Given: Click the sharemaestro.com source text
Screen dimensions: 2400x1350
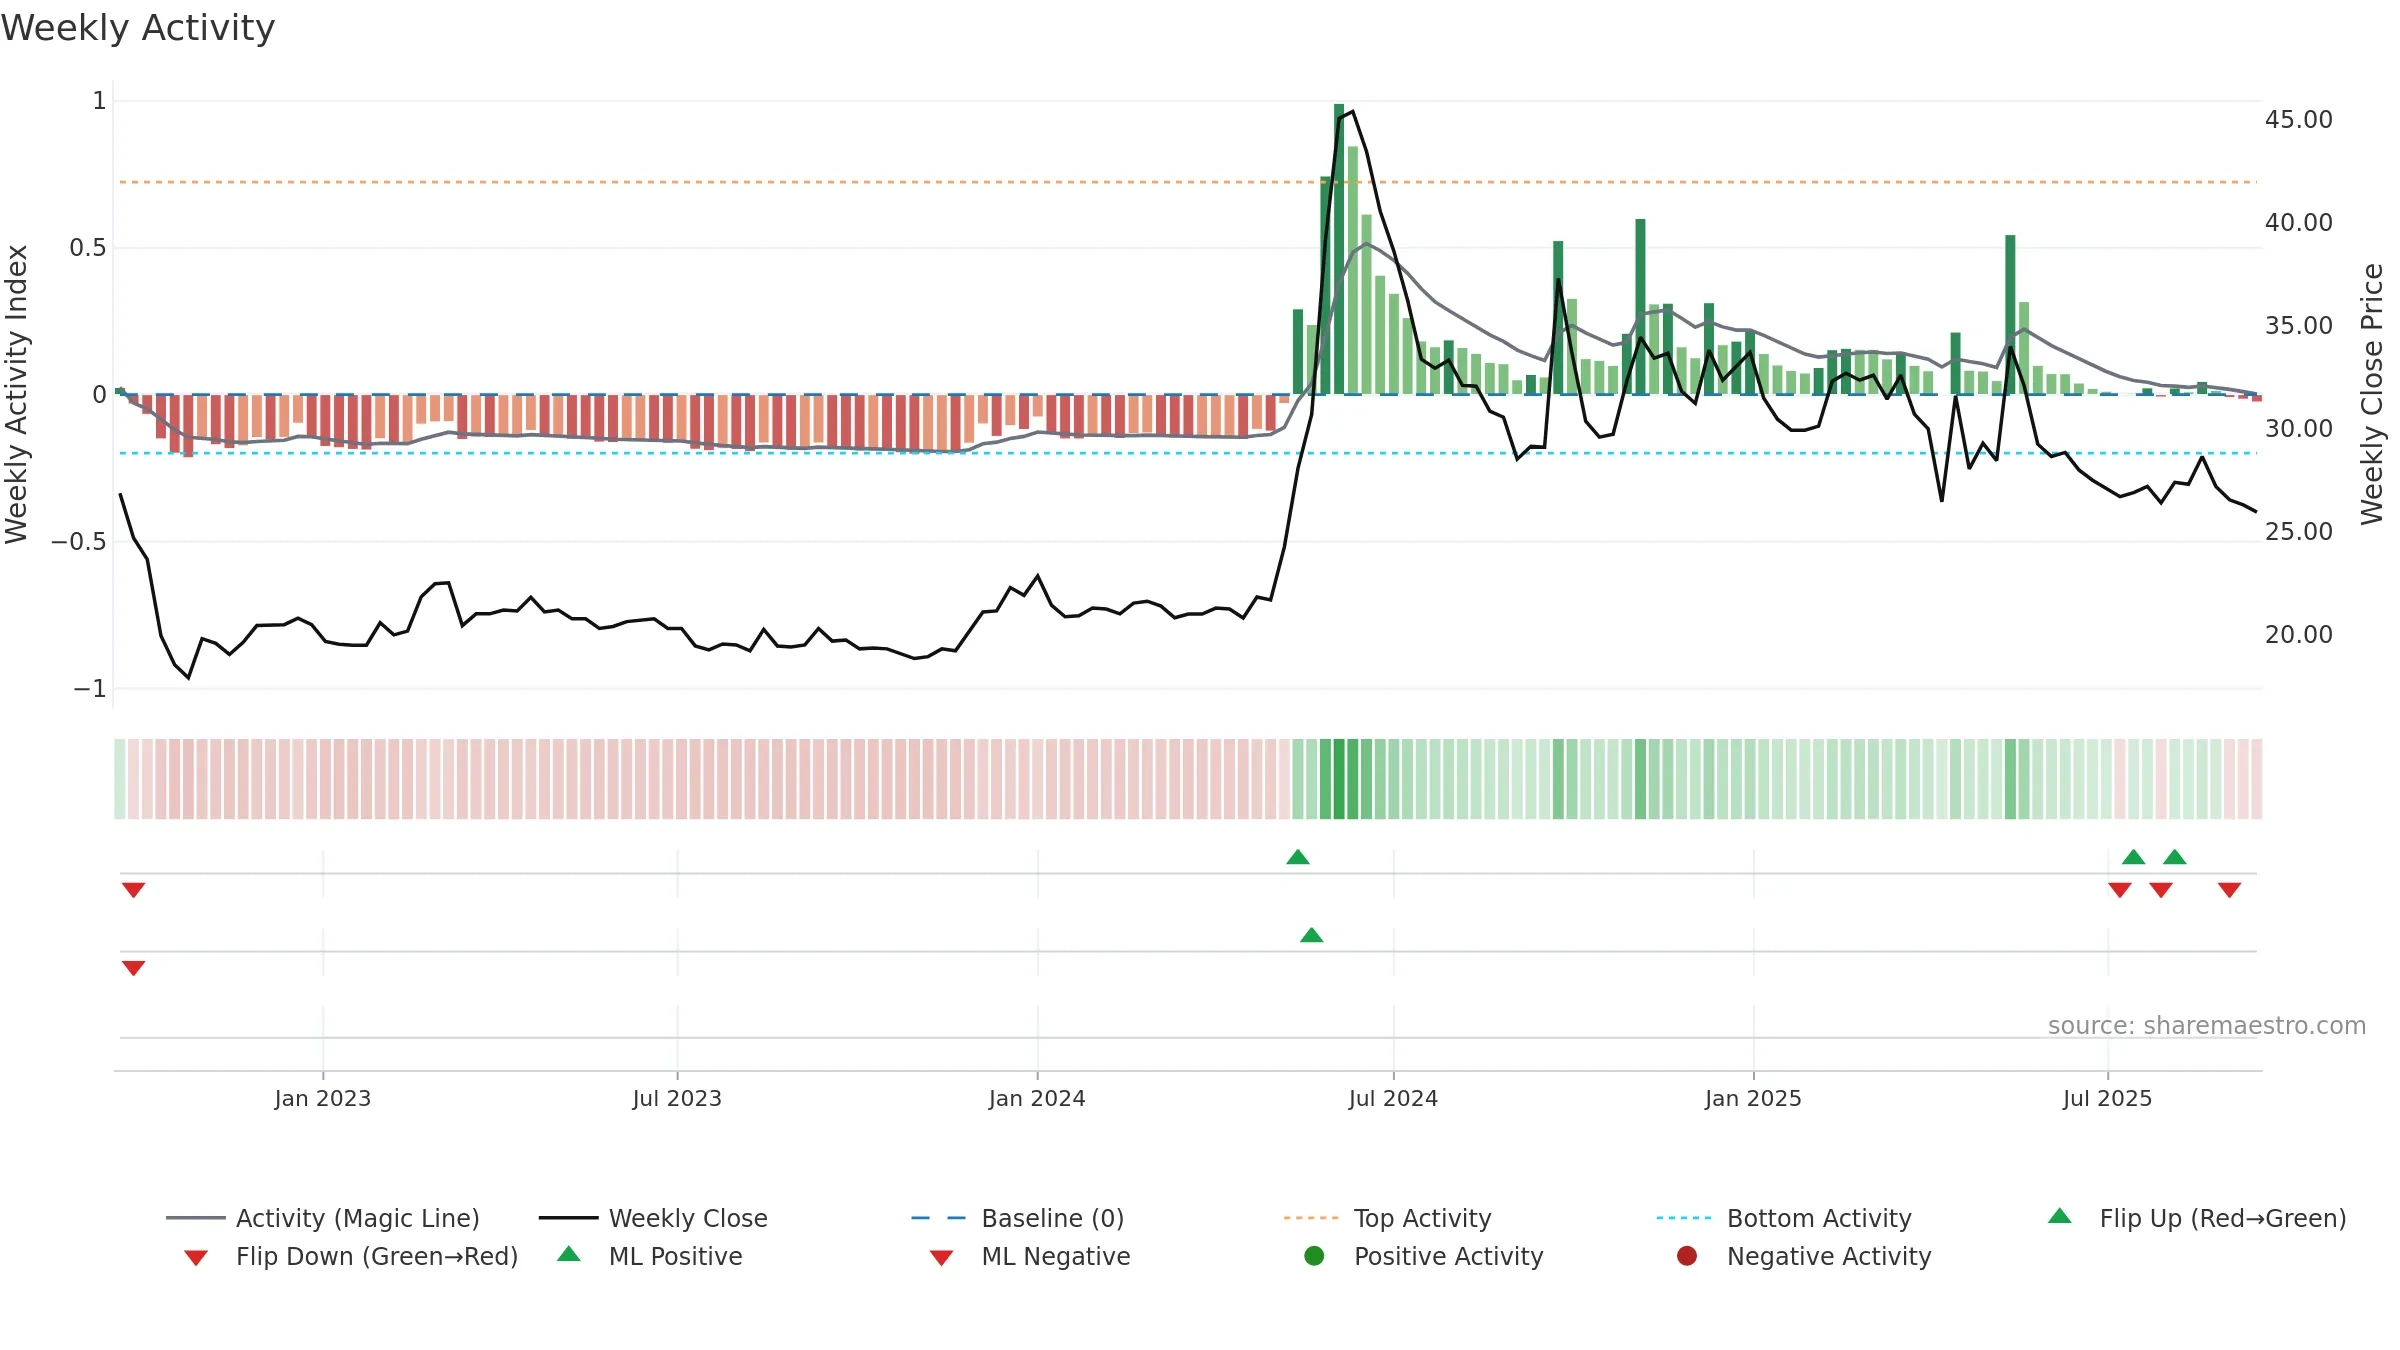Looking at the screenshot, I should pyautogui.click(x=2207, y=1026).
